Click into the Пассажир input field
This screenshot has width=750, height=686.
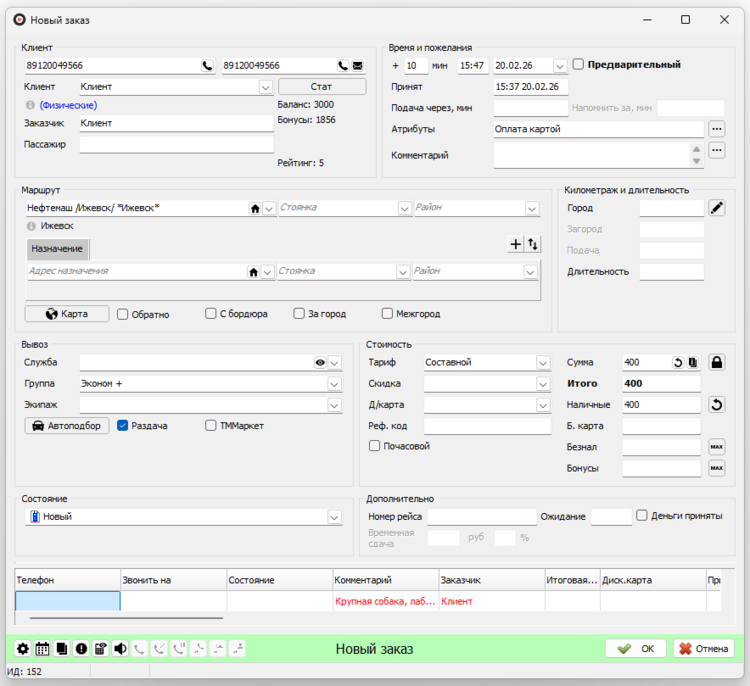pyautogui.click(x=176, y=145)
